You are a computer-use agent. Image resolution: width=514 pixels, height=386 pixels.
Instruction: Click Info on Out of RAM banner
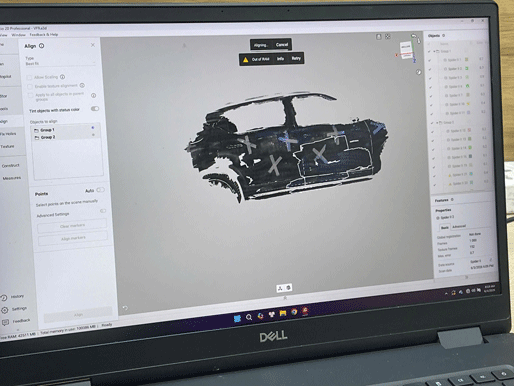280,59
